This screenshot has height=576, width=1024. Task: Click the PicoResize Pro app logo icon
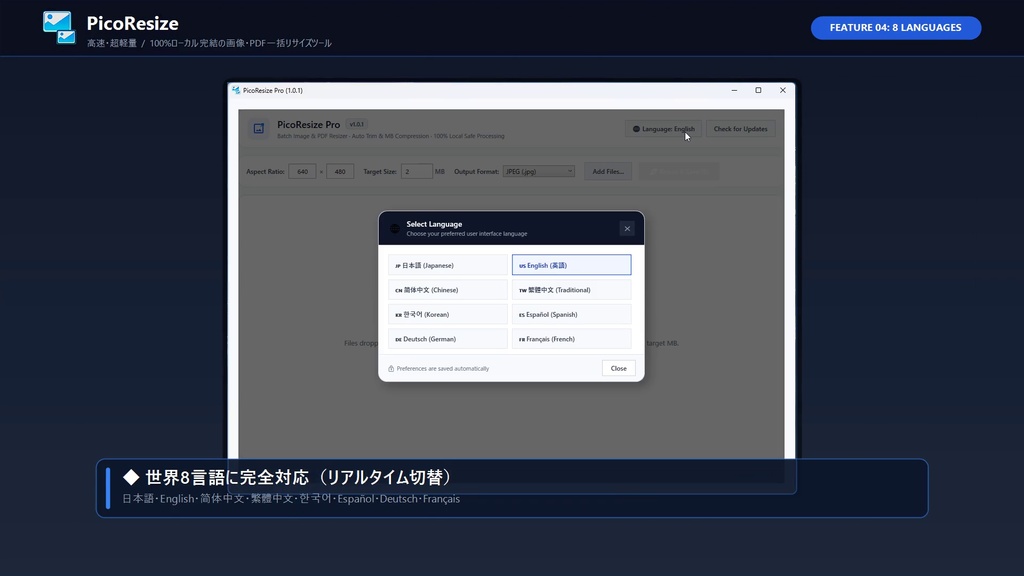pyautogui.click(x=259, y=129)
